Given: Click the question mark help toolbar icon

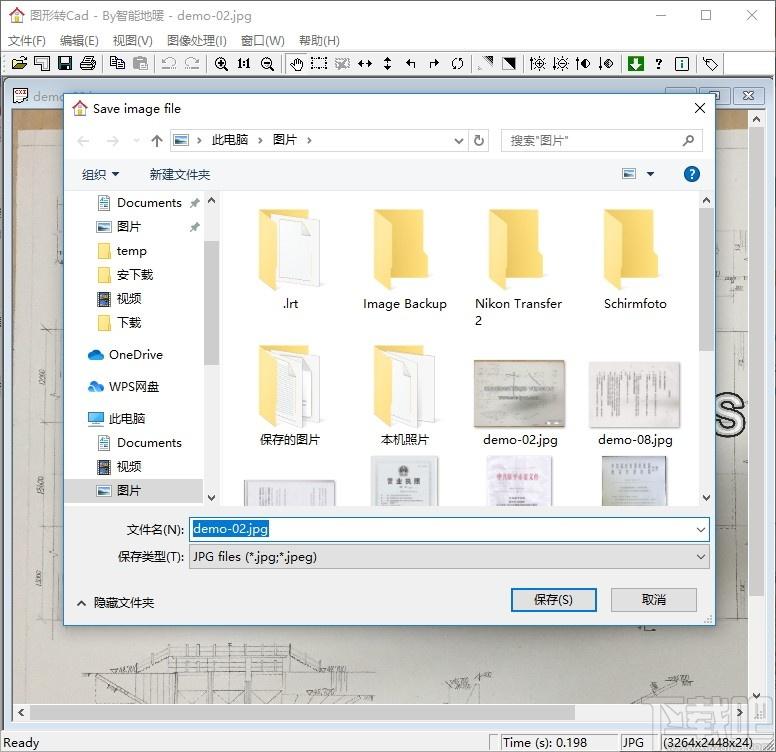Looking at the screenshot, I should tap(659, 63).
